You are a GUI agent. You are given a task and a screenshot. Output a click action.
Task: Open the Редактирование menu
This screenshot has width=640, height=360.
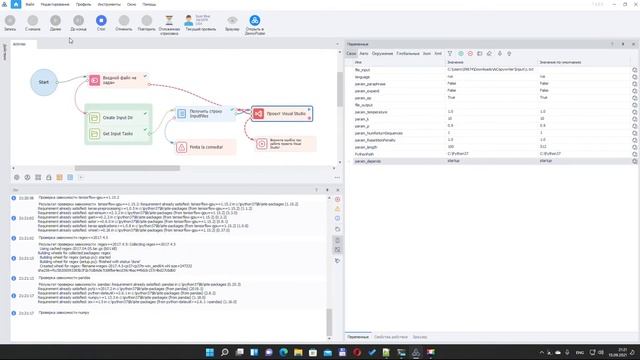(55, 4)
